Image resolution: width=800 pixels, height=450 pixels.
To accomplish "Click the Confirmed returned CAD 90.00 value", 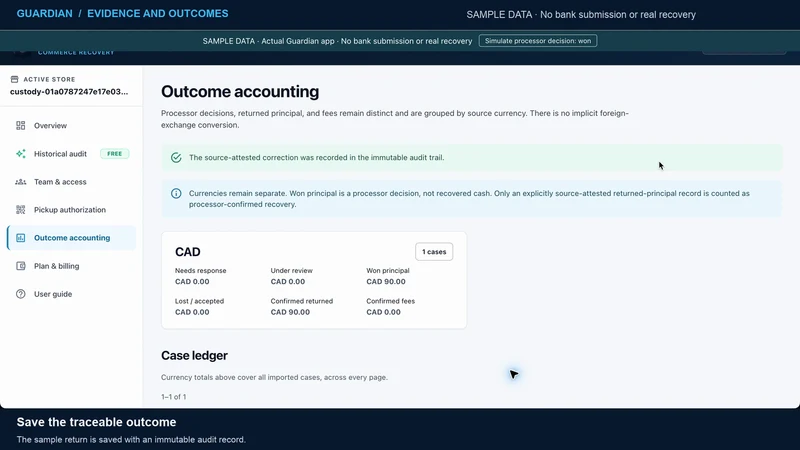I will coord(290,312).
